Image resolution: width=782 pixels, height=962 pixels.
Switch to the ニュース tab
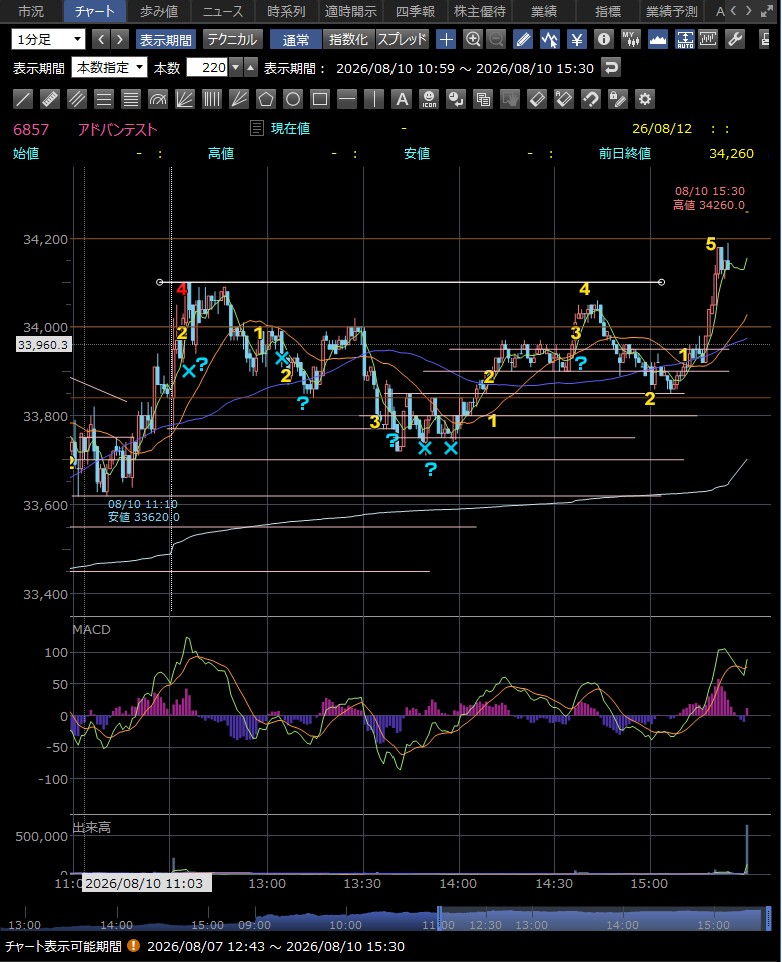pos(223,11)
